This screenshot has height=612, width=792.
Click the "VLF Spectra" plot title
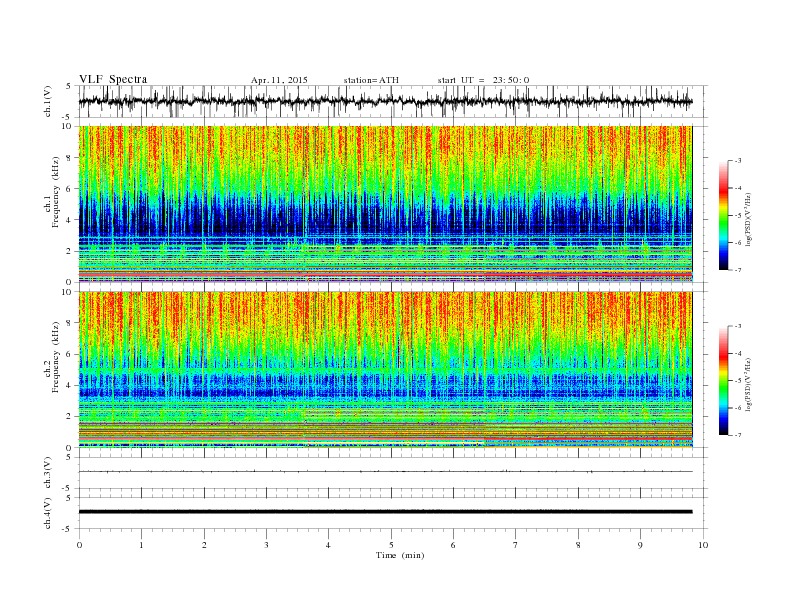[113, 79]
